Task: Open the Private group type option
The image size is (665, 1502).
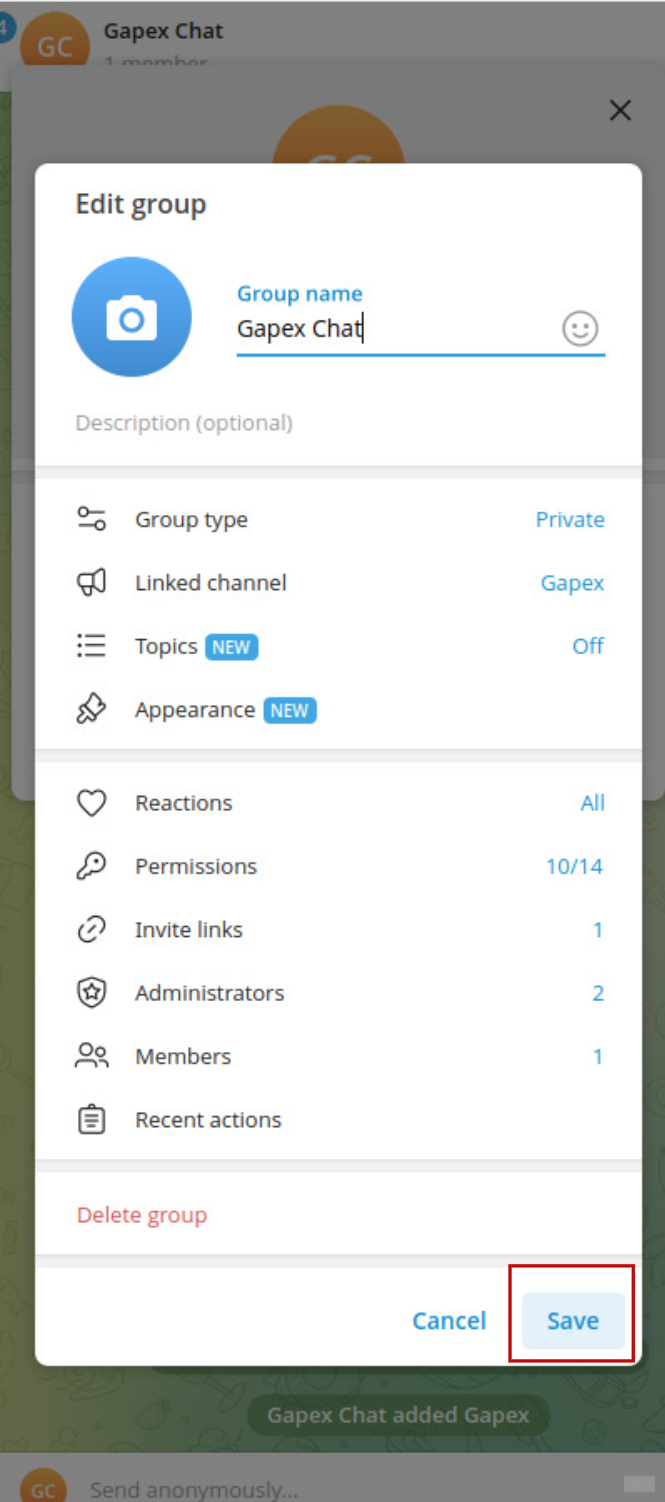Action: pos(570,519)
